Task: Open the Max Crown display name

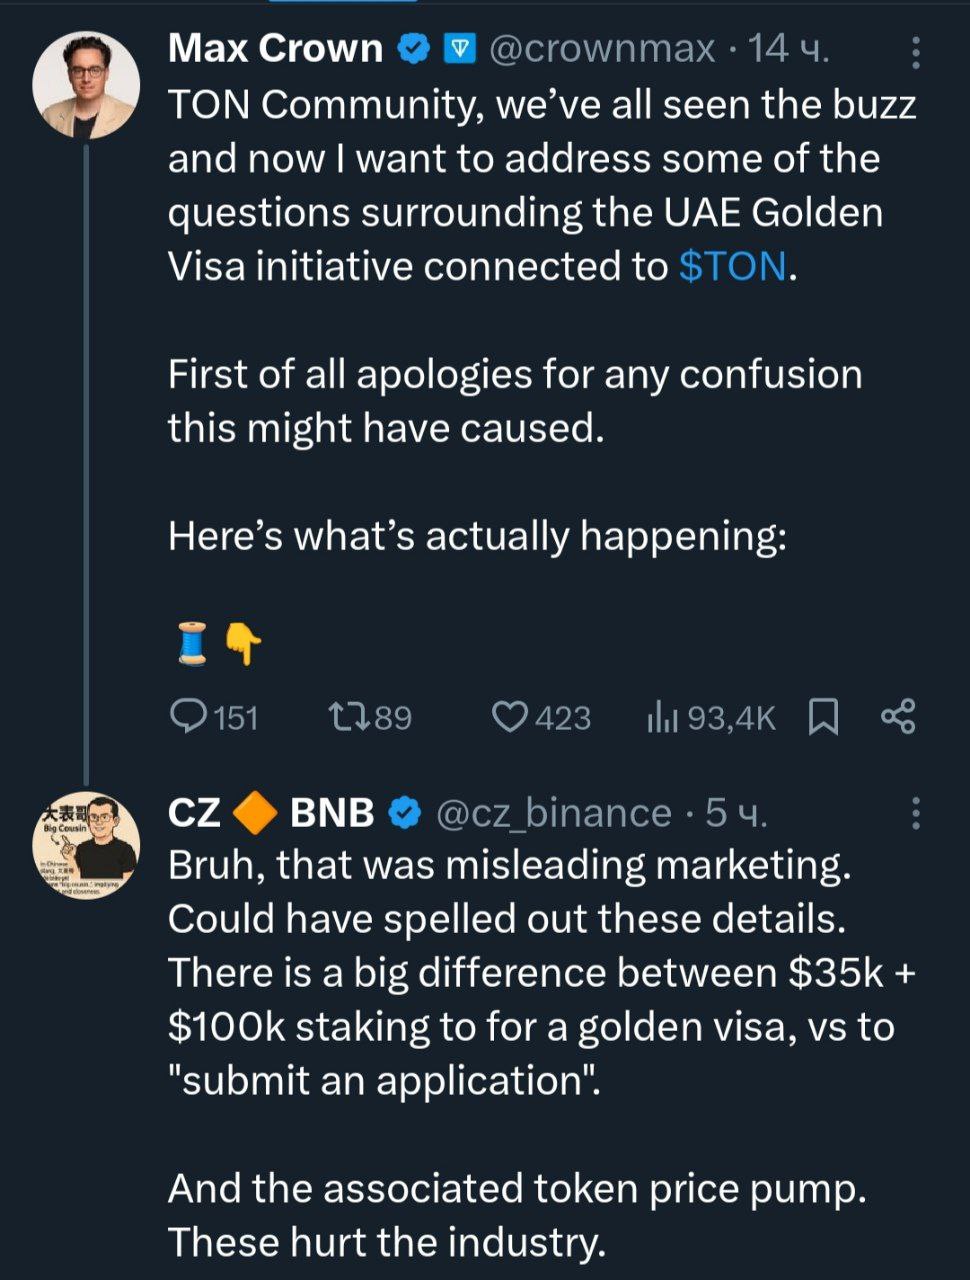Action: coord(276,48)
